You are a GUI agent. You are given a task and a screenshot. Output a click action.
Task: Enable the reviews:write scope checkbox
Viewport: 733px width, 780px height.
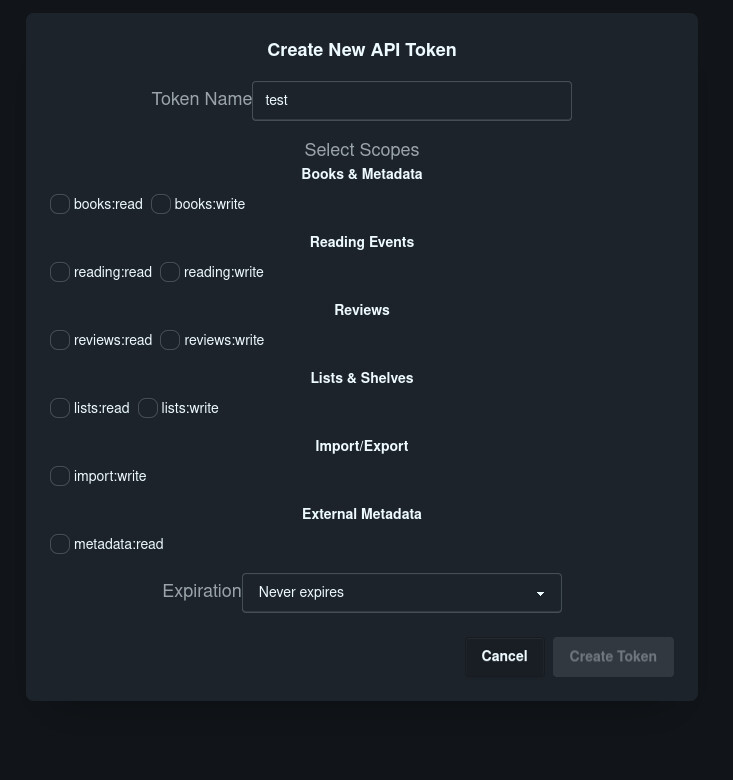click(x=170, y=340)
